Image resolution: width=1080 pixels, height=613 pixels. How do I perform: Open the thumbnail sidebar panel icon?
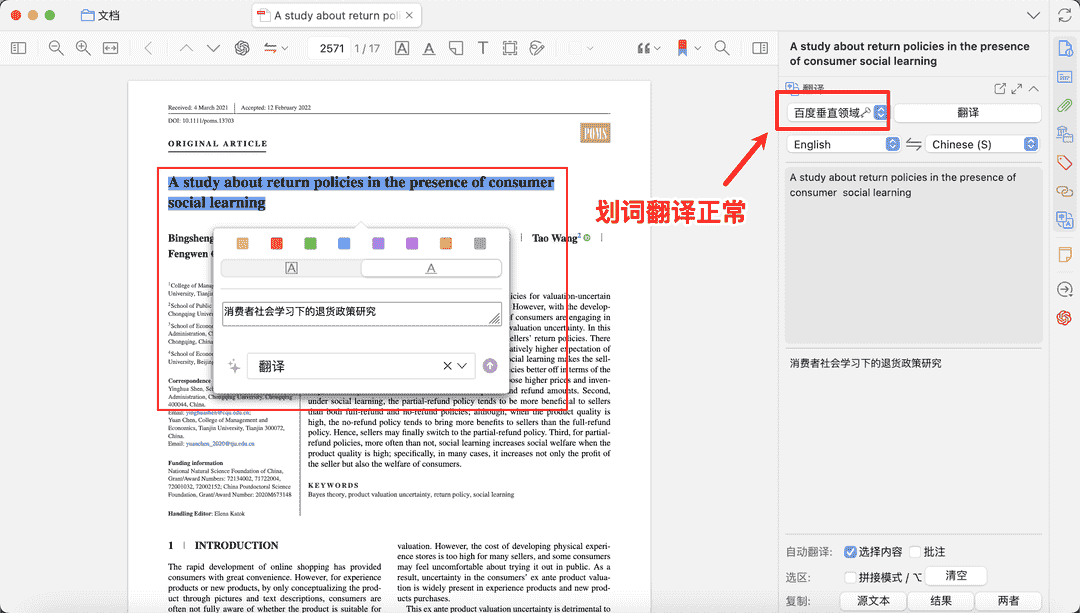pyautogui.click(x=18, y=47)
